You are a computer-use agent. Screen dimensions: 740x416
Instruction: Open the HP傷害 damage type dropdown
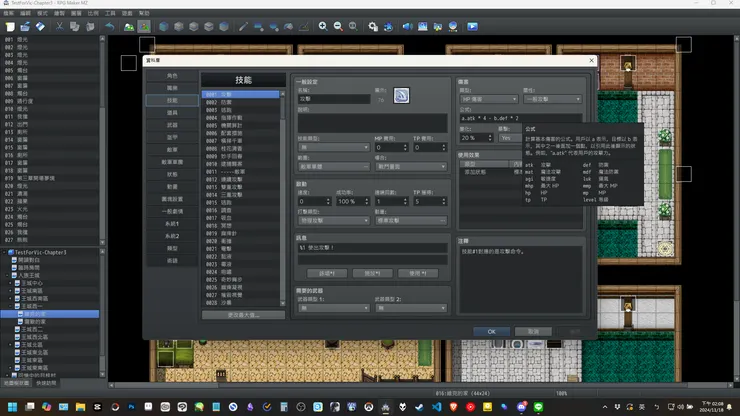(x=488, y=99)
